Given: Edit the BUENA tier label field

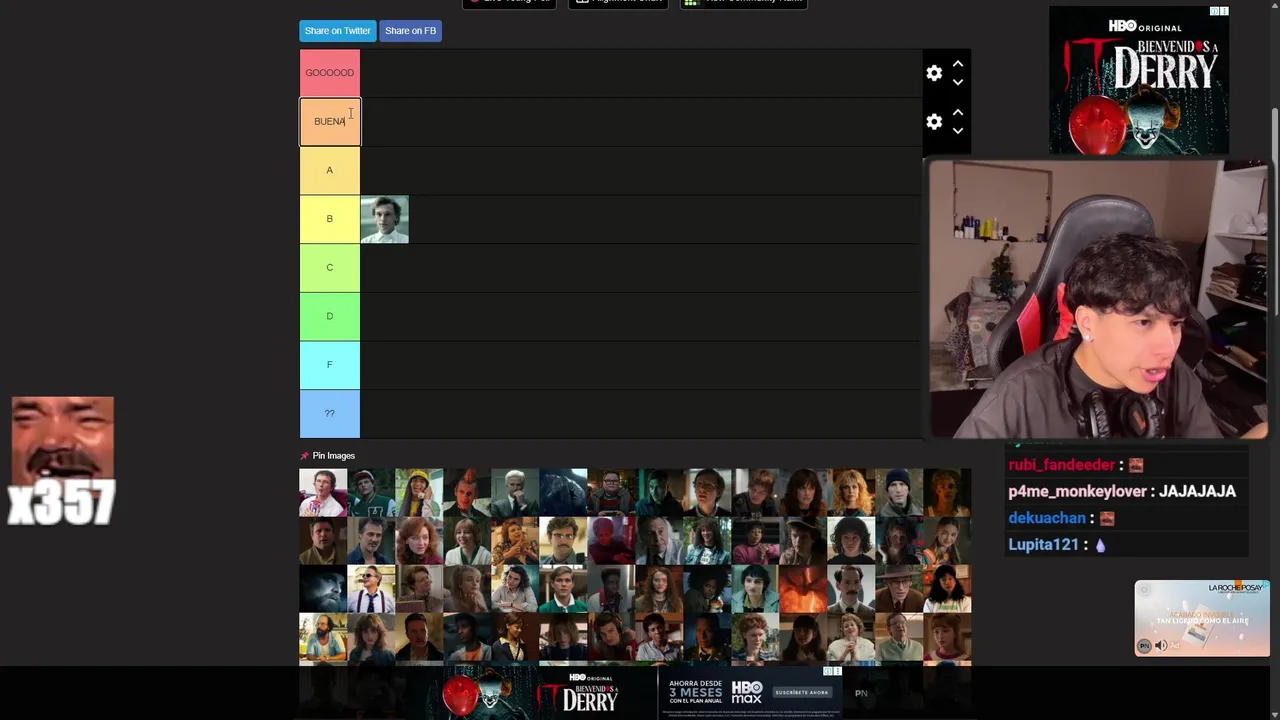Looking at the screenshot, I should point(330,121).
